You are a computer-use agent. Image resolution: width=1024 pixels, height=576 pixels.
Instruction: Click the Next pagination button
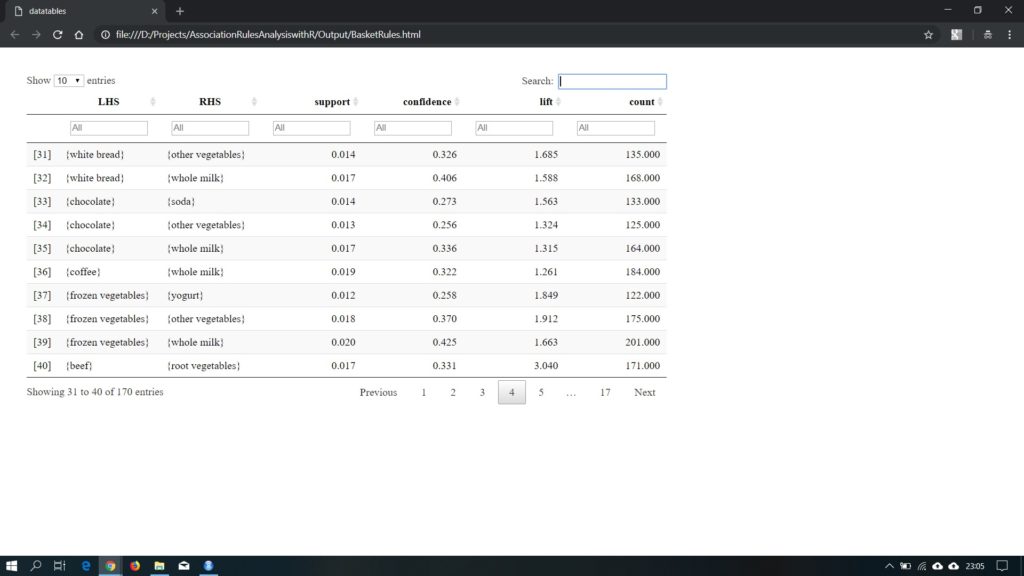coord(645,392)
